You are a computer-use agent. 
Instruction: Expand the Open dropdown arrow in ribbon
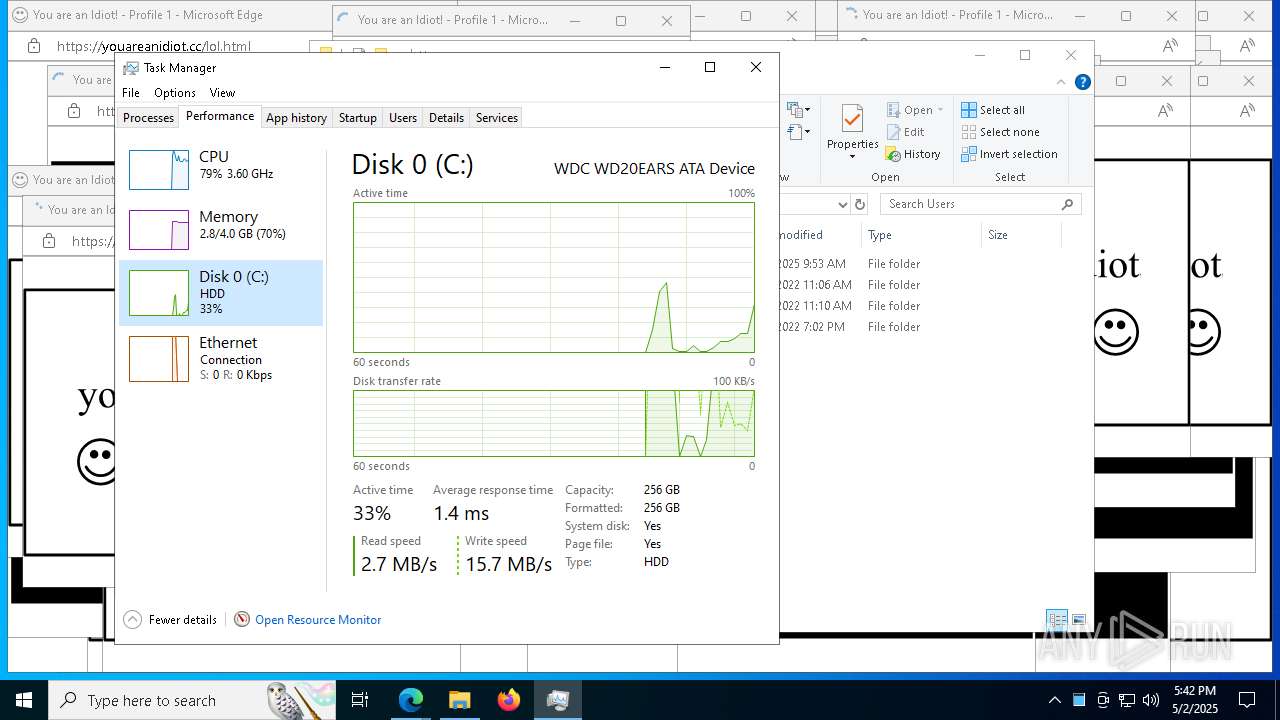click(940, 110)
